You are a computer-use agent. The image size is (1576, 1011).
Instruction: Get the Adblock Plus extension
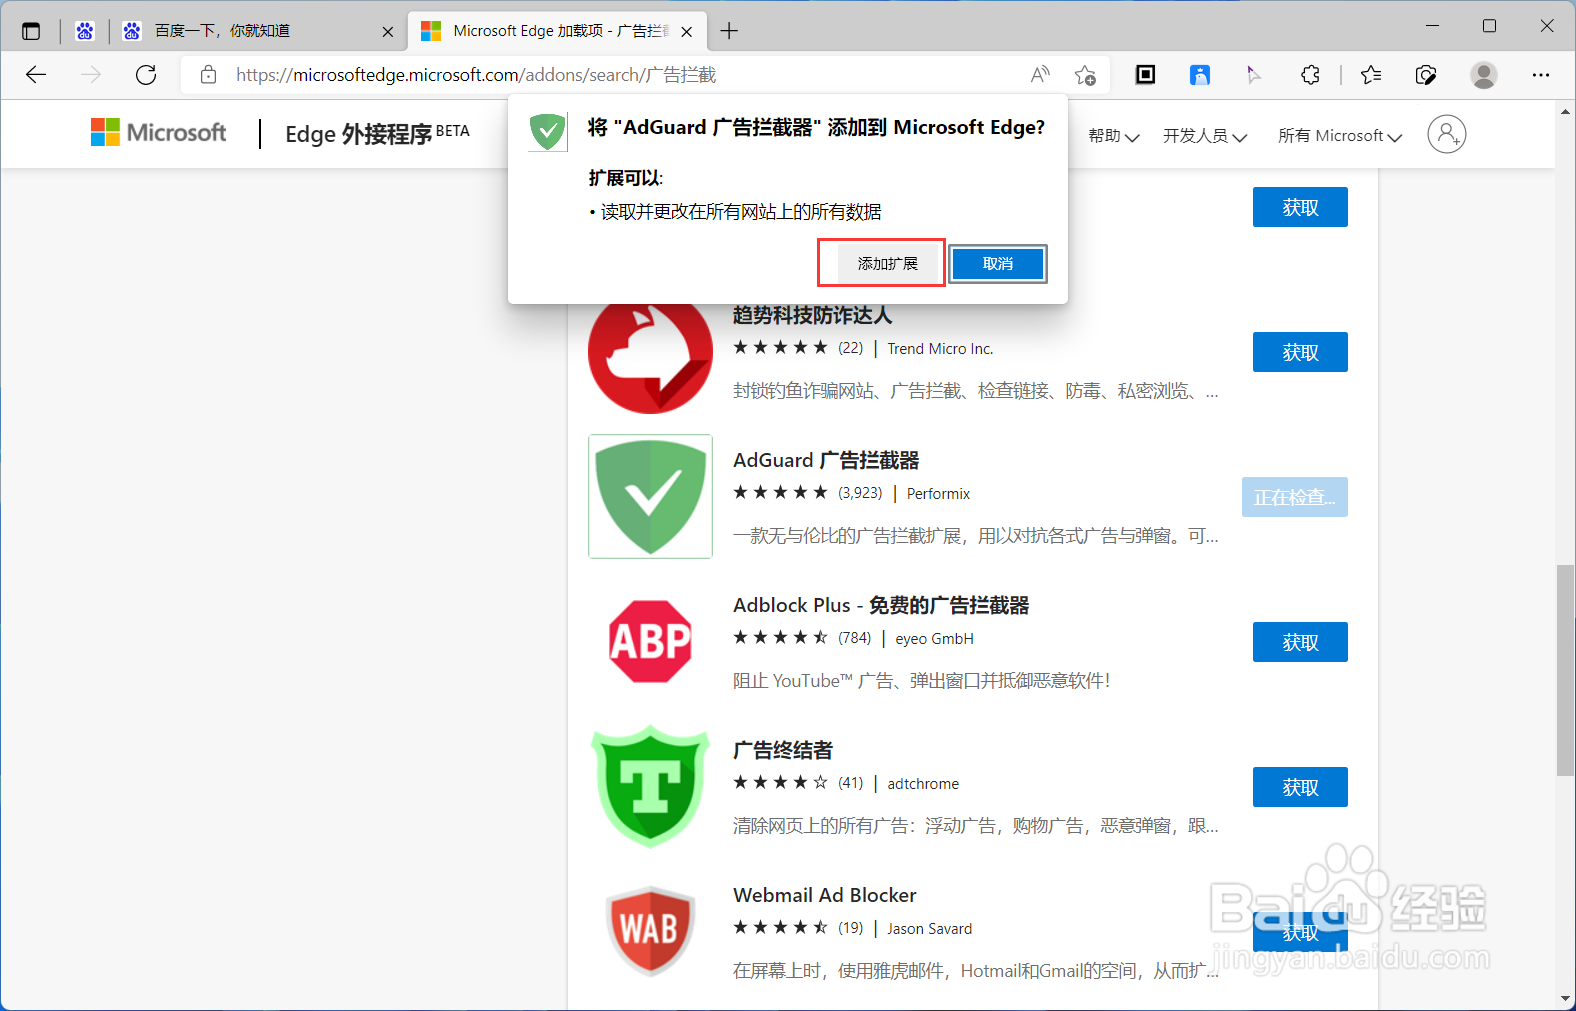tap(1300, 642)
